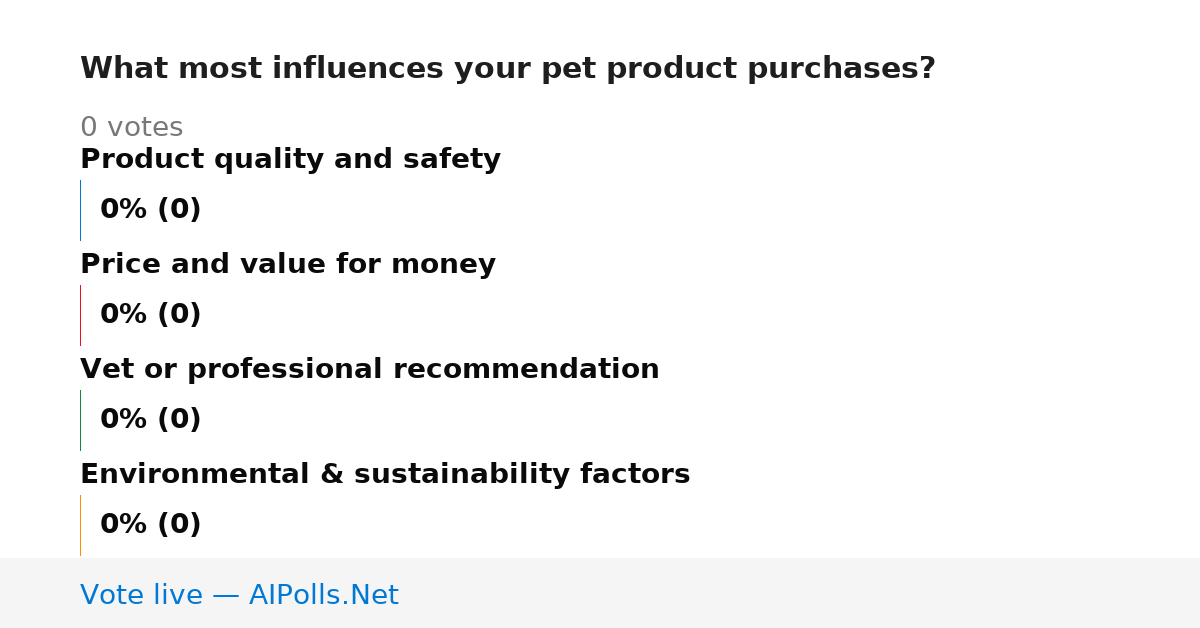Viewport: 1200px width, 628px height.
Task: Click the blue bar for Product quality
Action: tap(81, 210)
